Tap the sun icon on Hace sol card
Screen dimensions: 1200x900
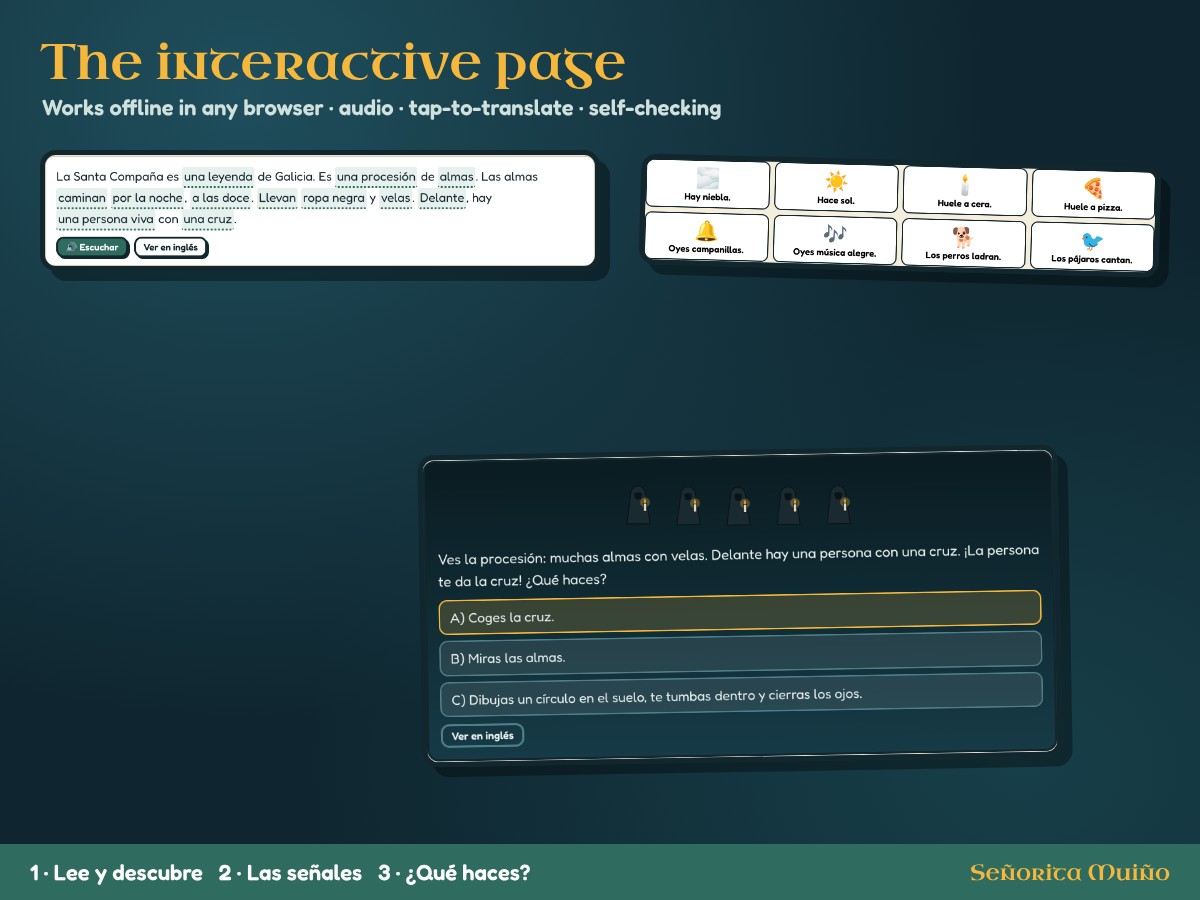coord(836,181)
